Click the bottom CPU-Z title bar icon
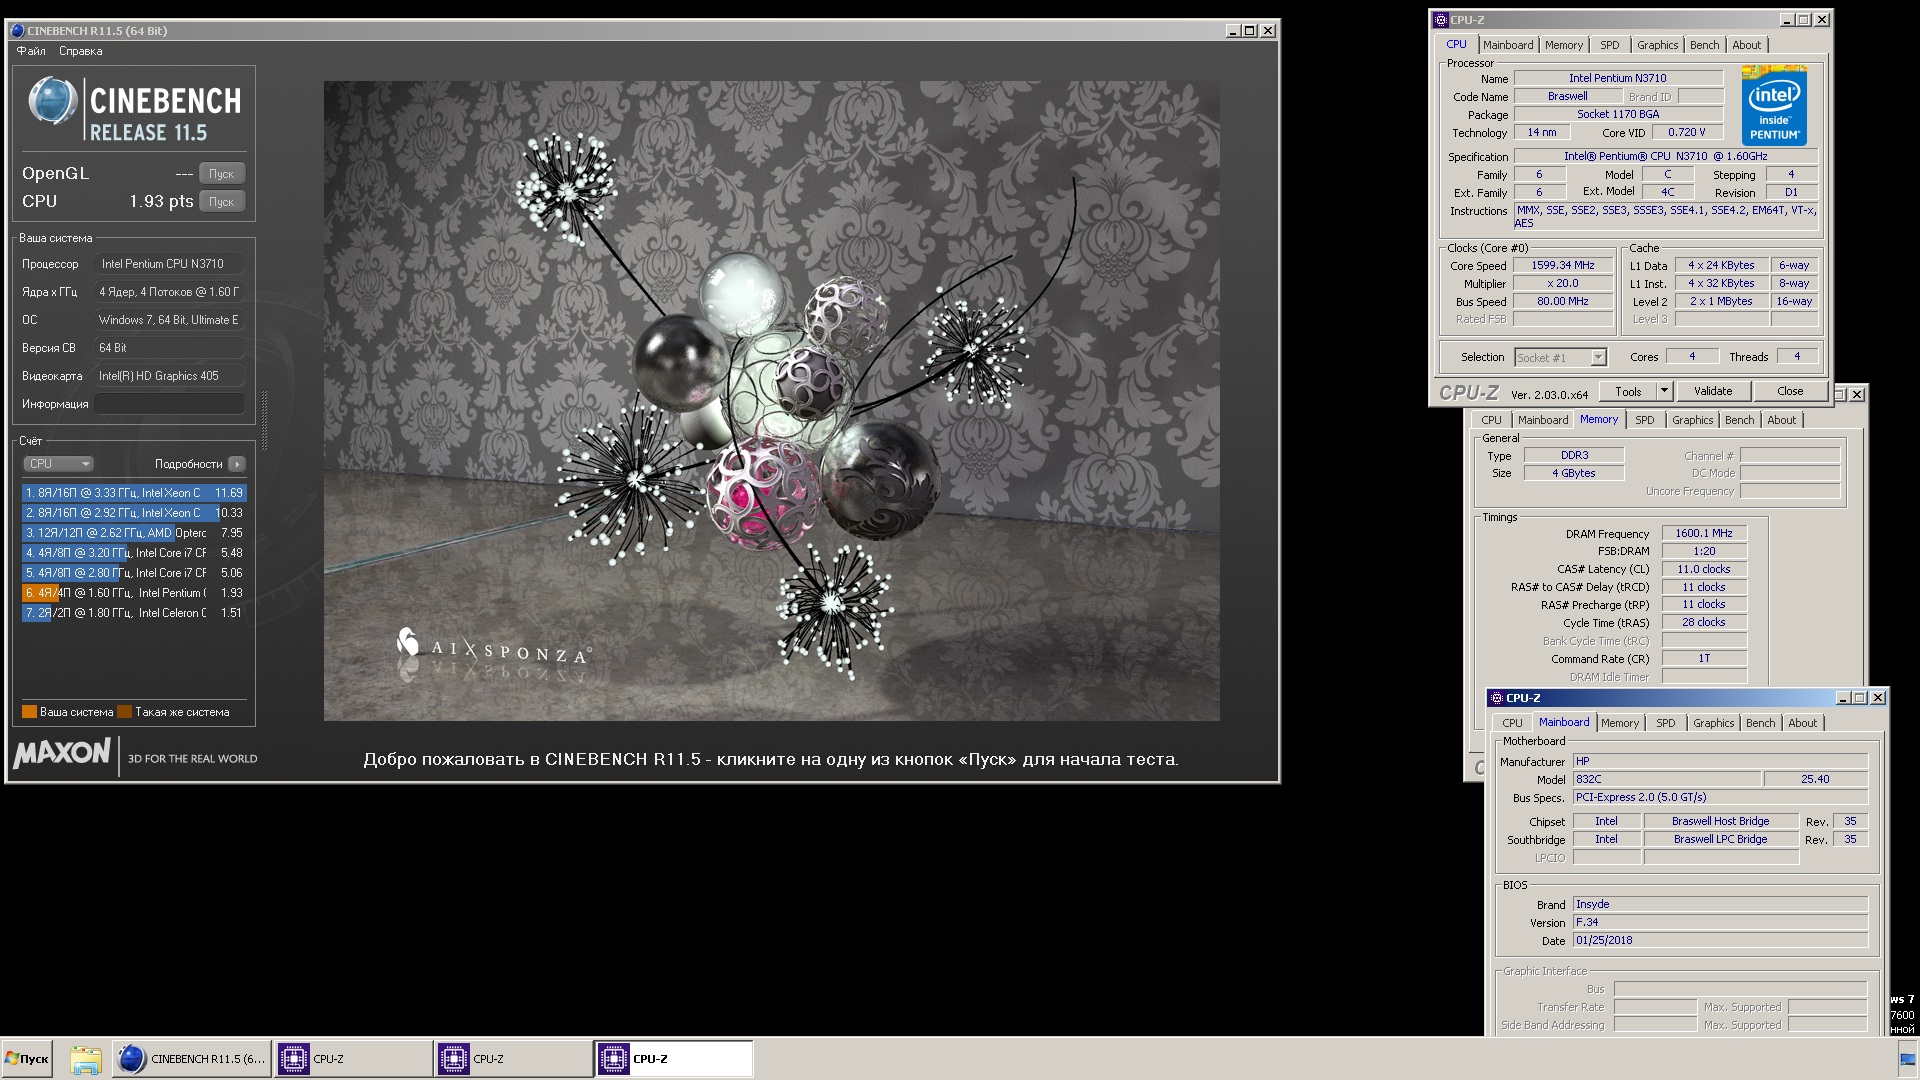1920x1080 pixels. coord(1497,699)
